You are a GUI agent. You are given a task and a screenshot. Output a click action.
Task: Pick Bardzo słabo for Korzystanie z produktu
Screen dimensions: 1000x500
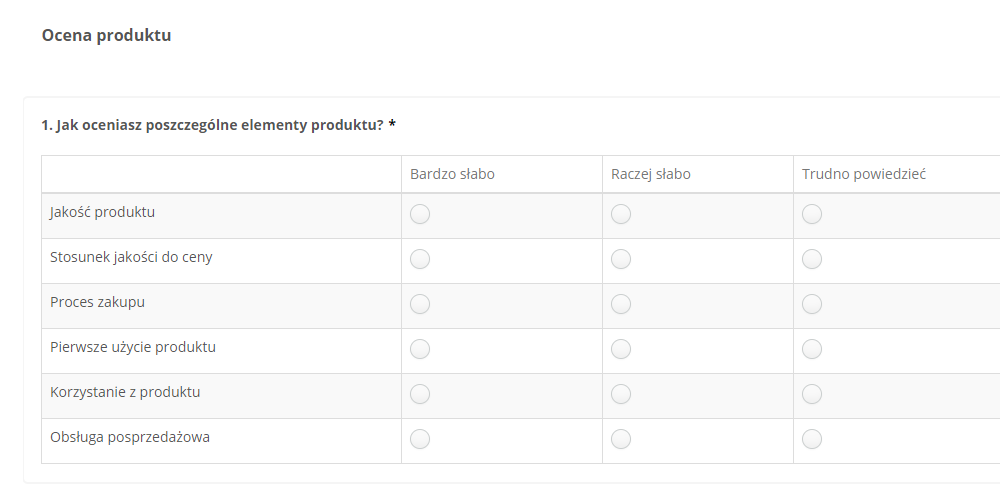coord(420,394)
